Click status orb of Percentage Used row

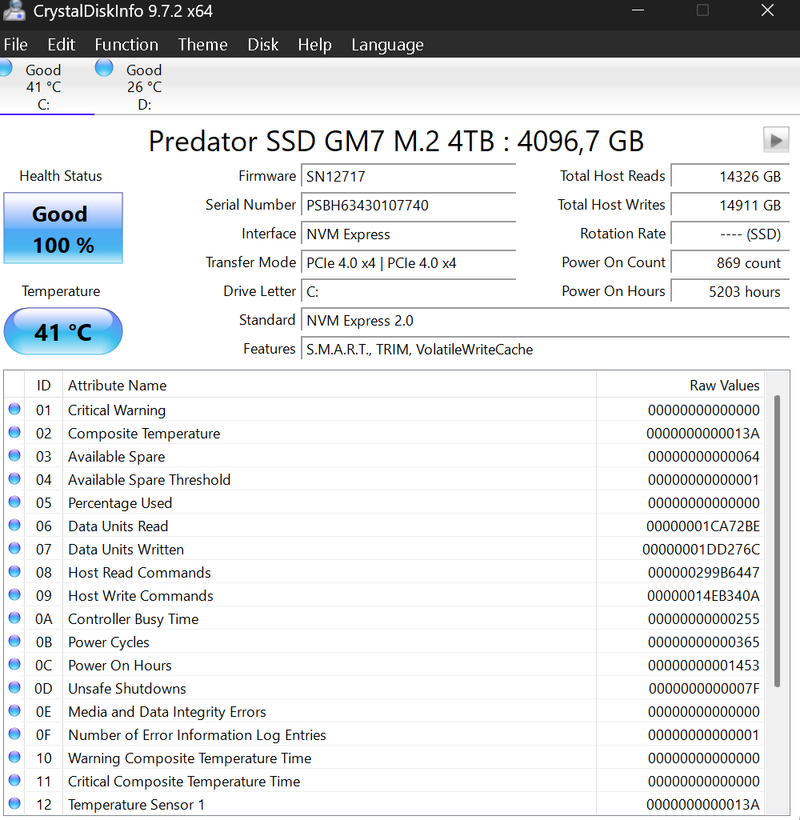[x=15, y=502]
